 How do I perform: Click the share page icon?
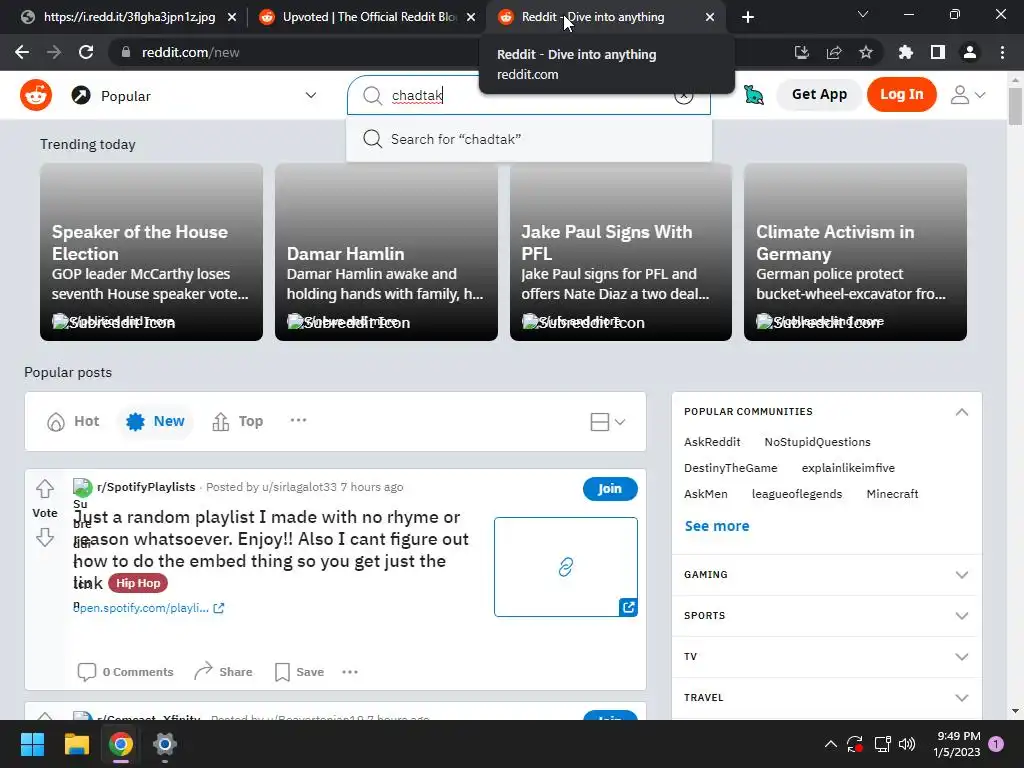click(833, 52)
